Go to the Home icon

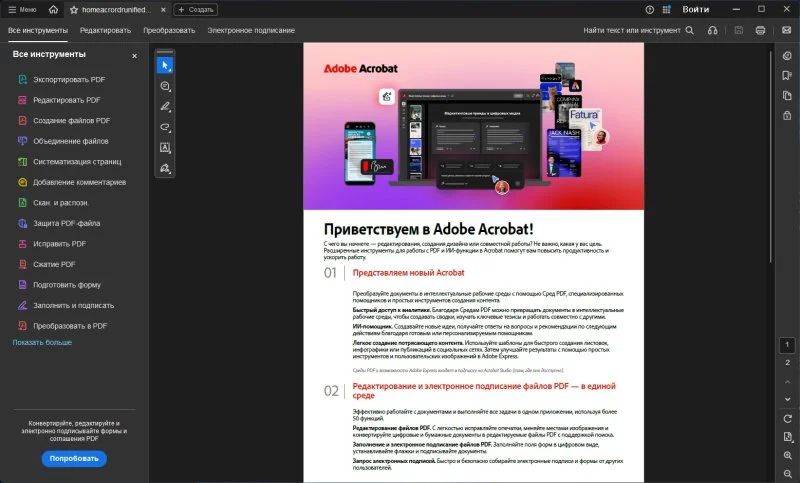coord(53,9)
